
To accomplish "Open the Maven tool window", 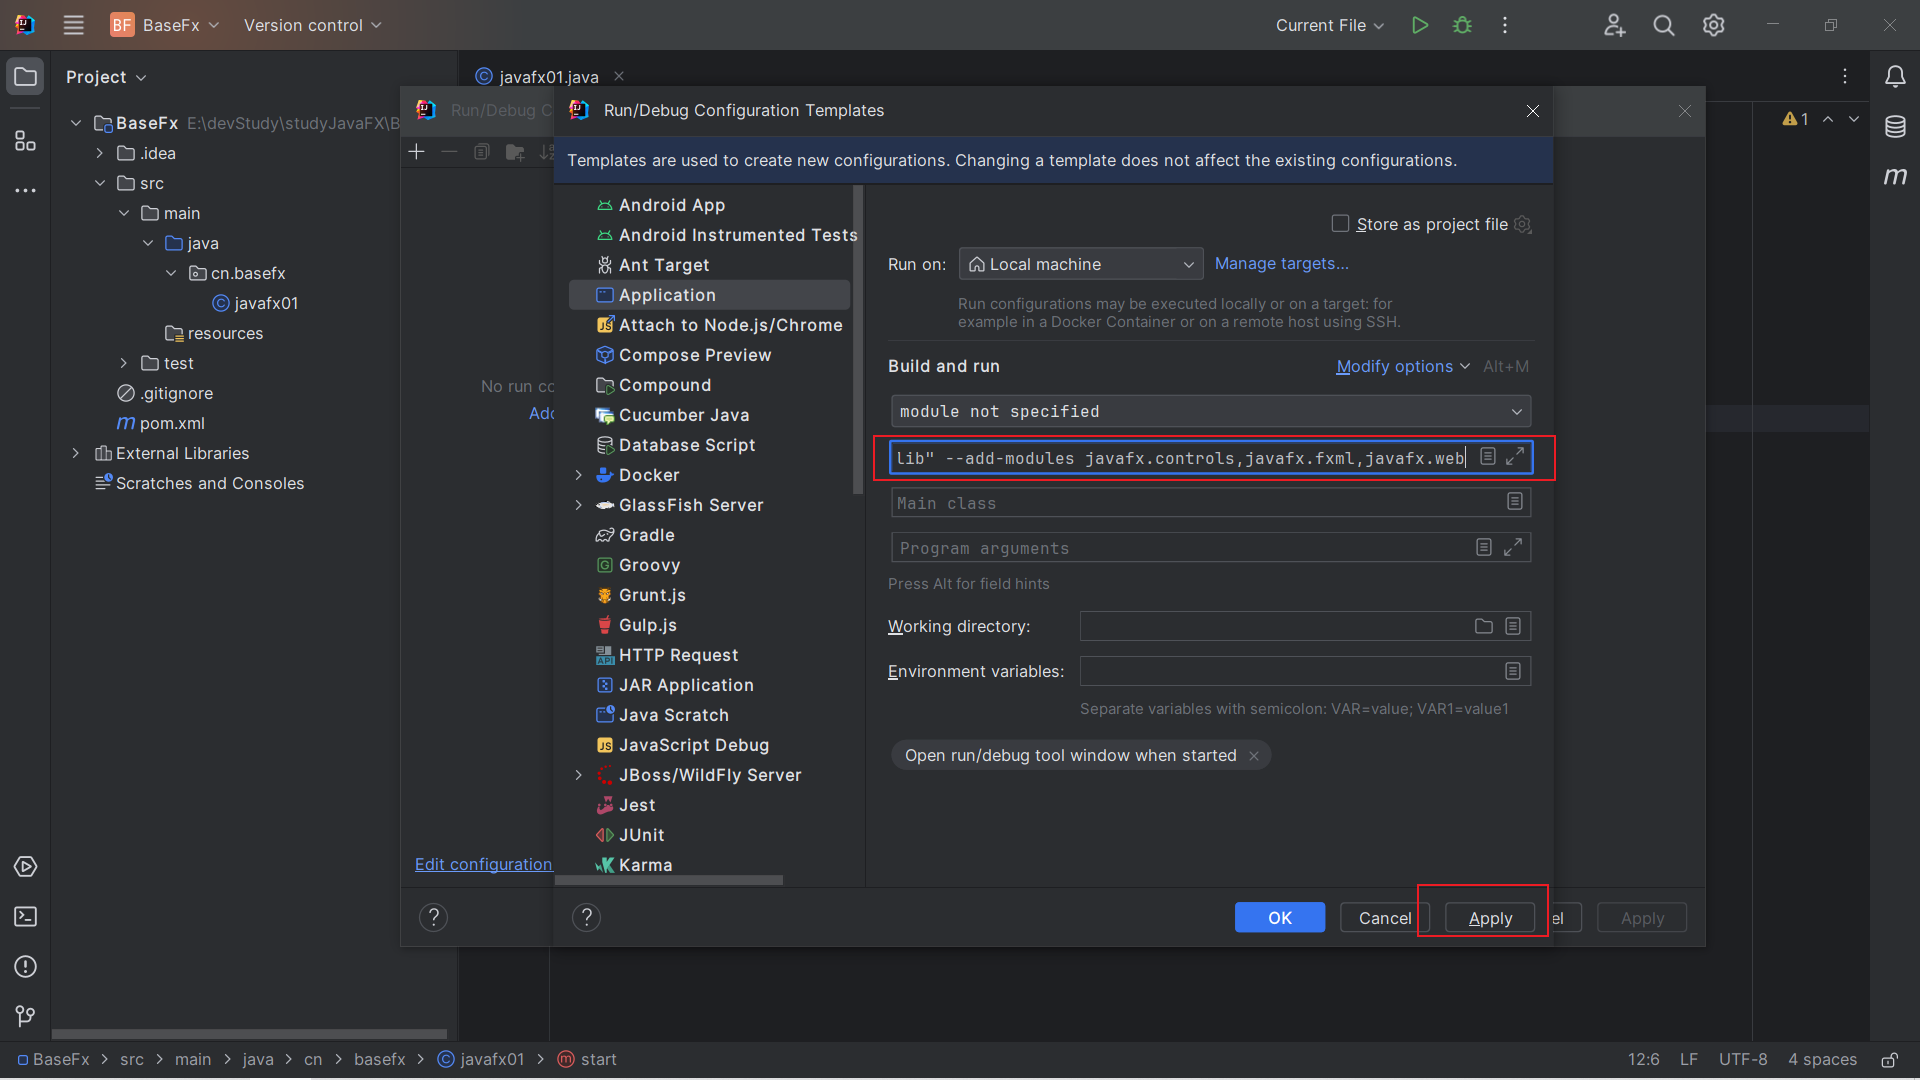I will 1895,176.
